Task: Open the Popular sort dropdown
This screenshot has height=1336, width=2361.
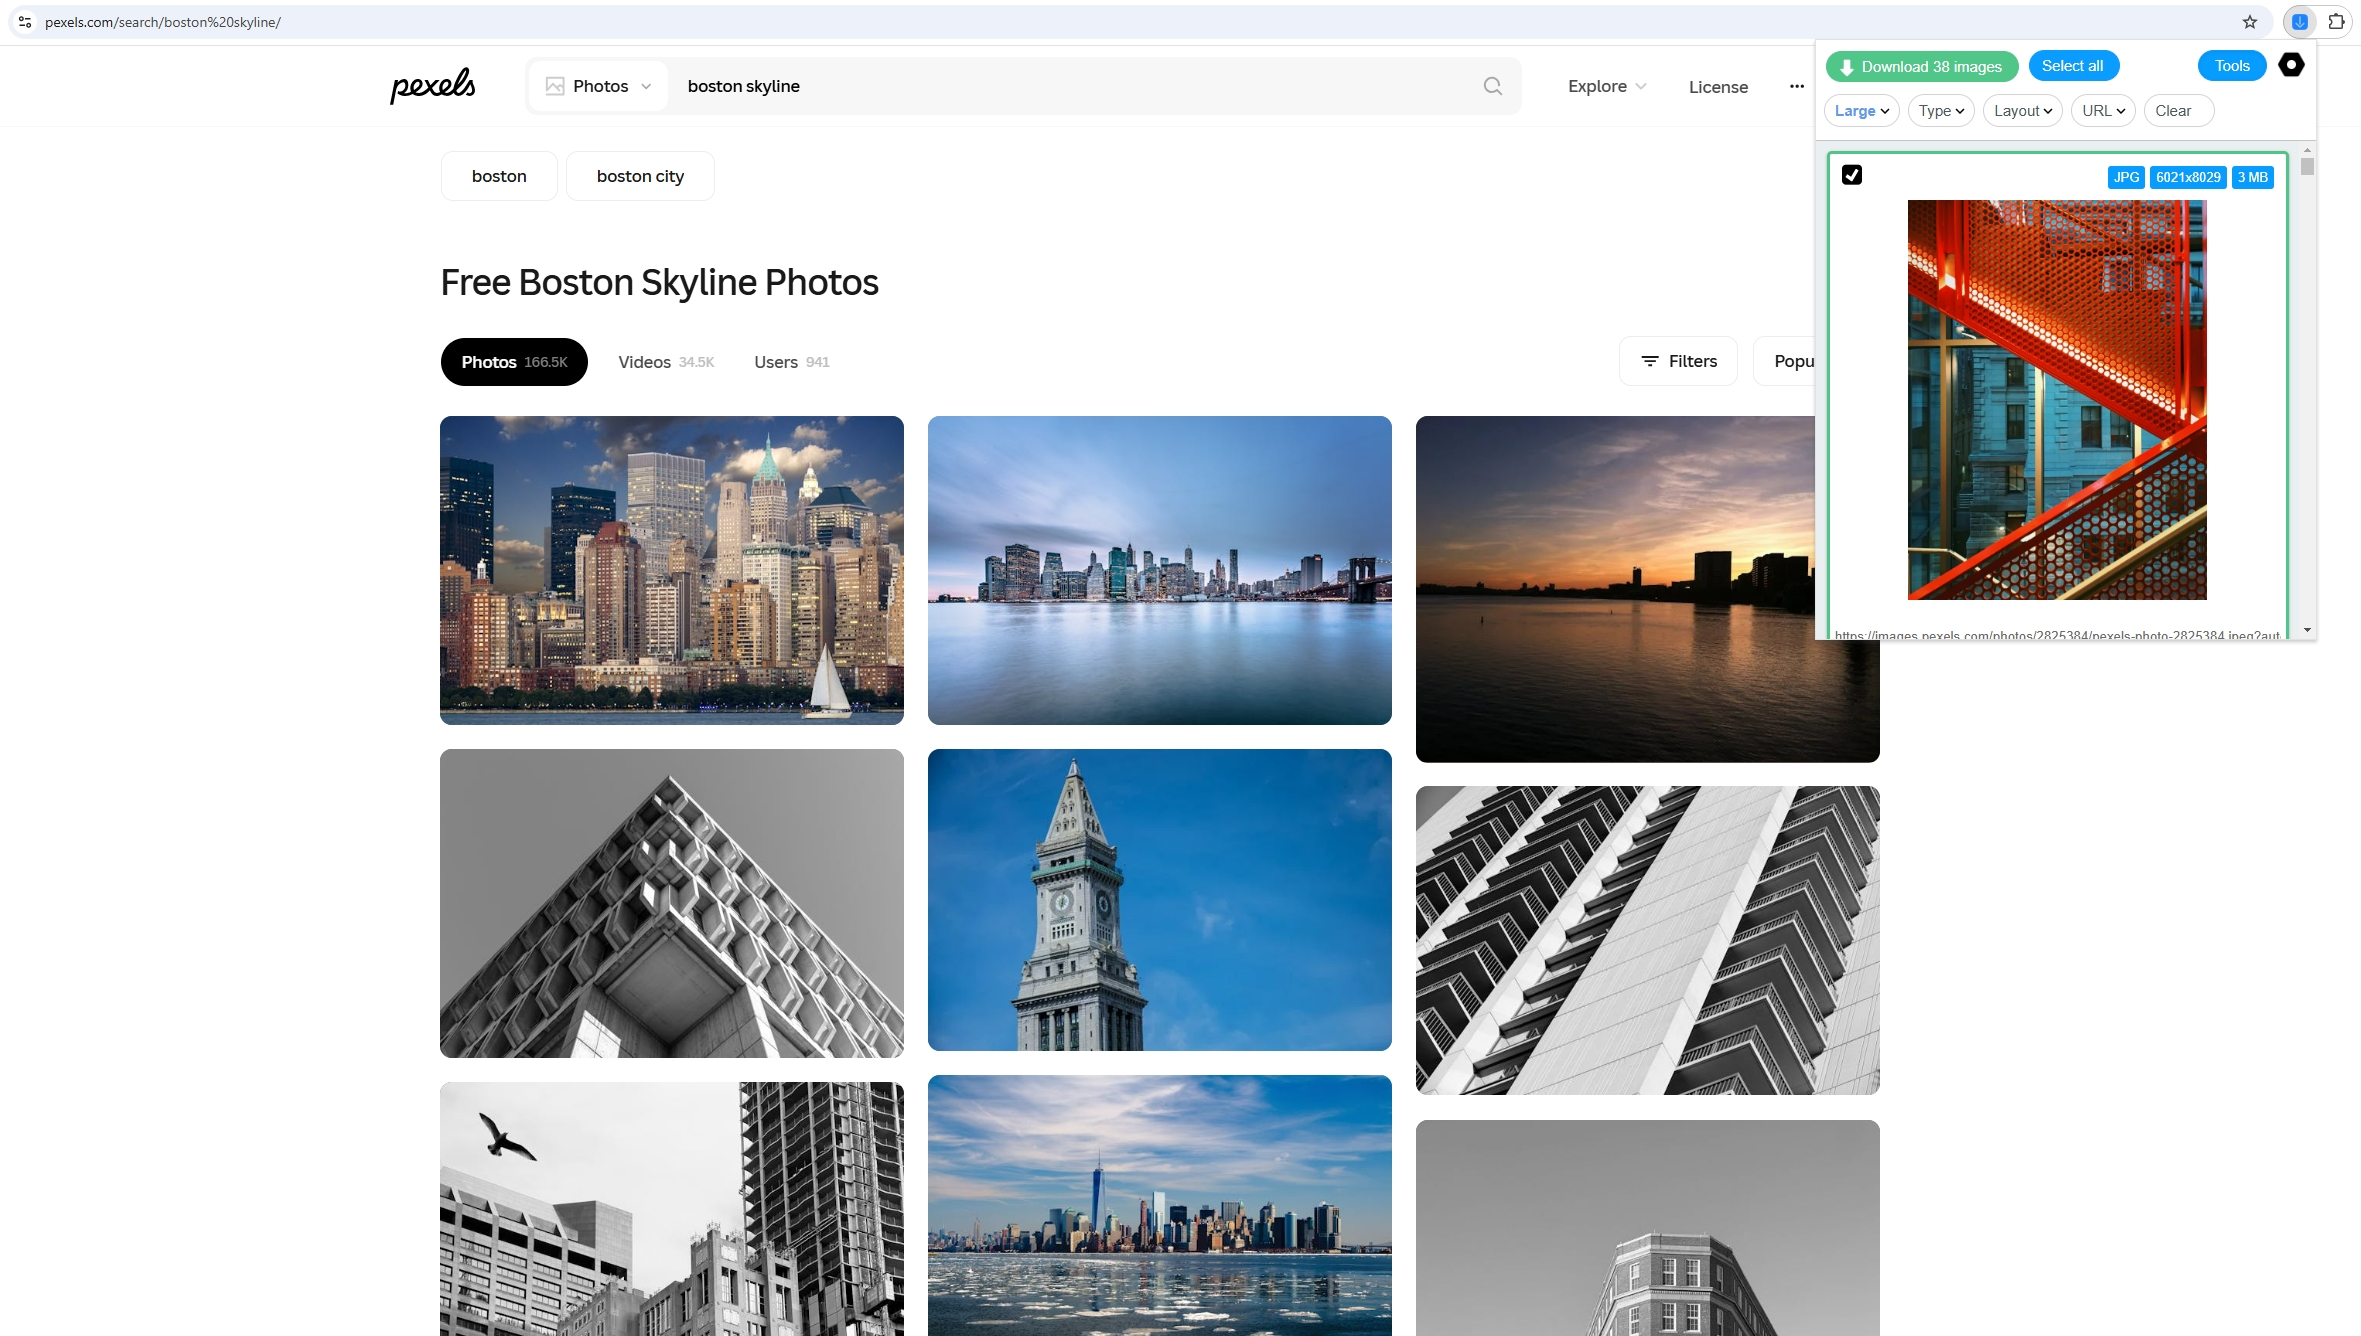Action: pyautogui.click(x=1786, y=361)
